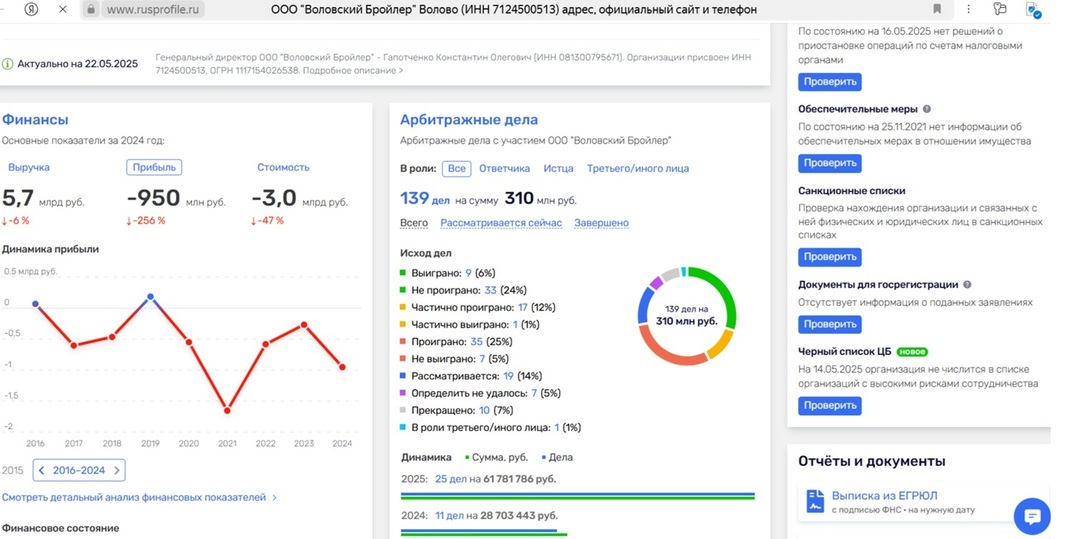Filter cases by Ответчика role

[x=504, y=168]
